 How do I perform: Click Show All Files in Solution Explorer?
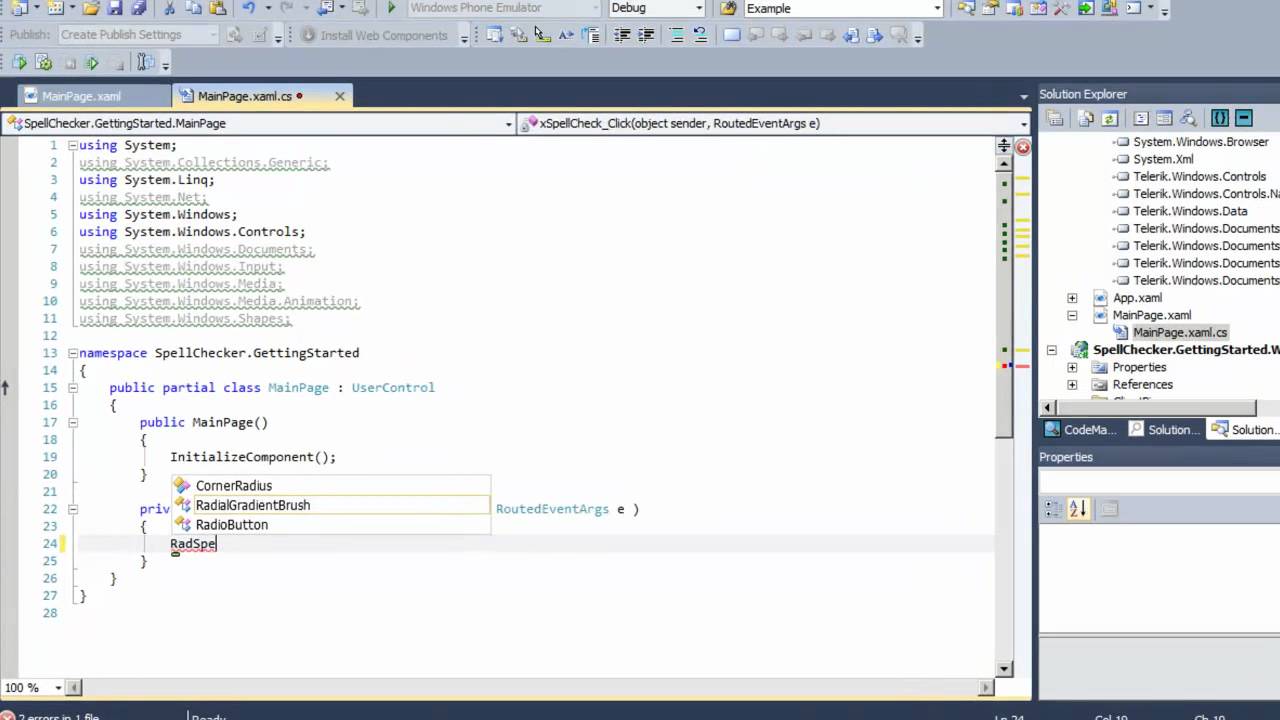[x=1086, y=118]
